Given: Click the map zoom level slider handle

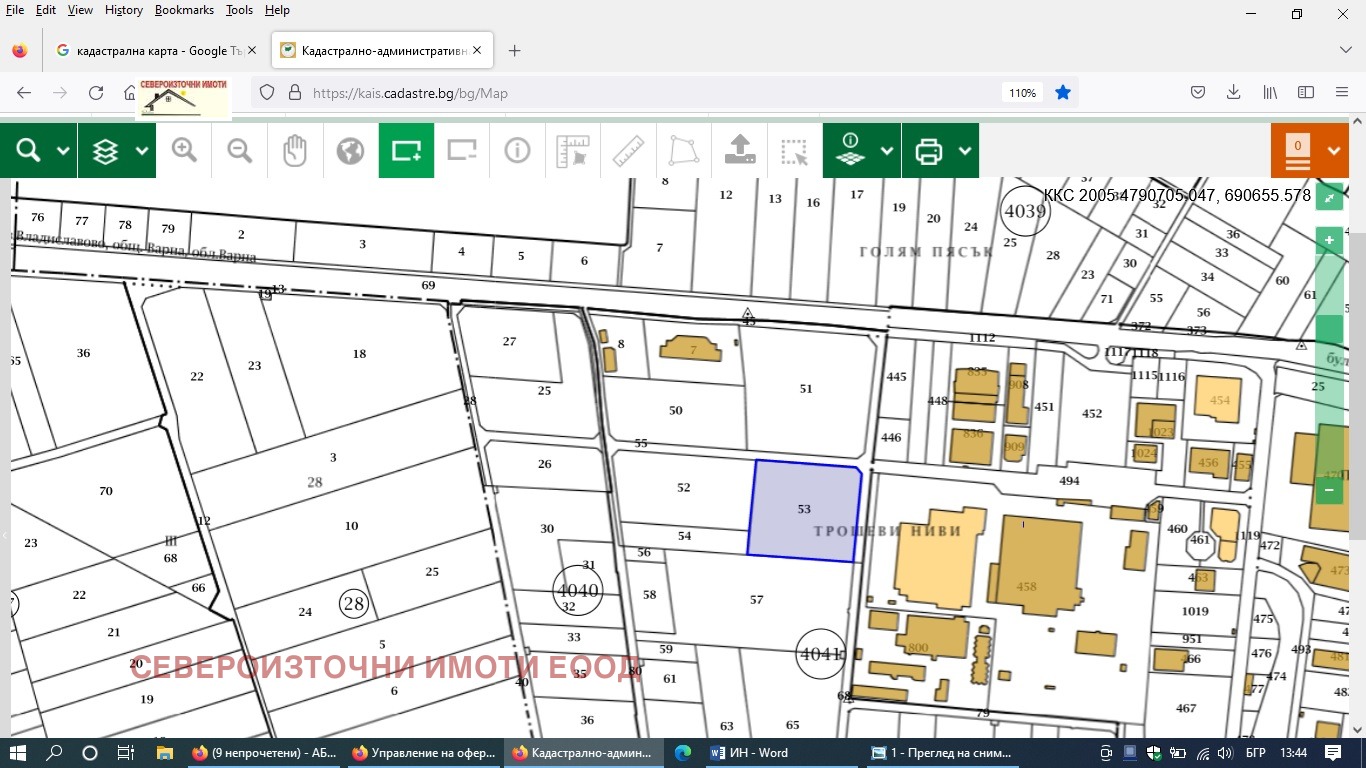Looking at the screenshot, I should click(1329, 328).
